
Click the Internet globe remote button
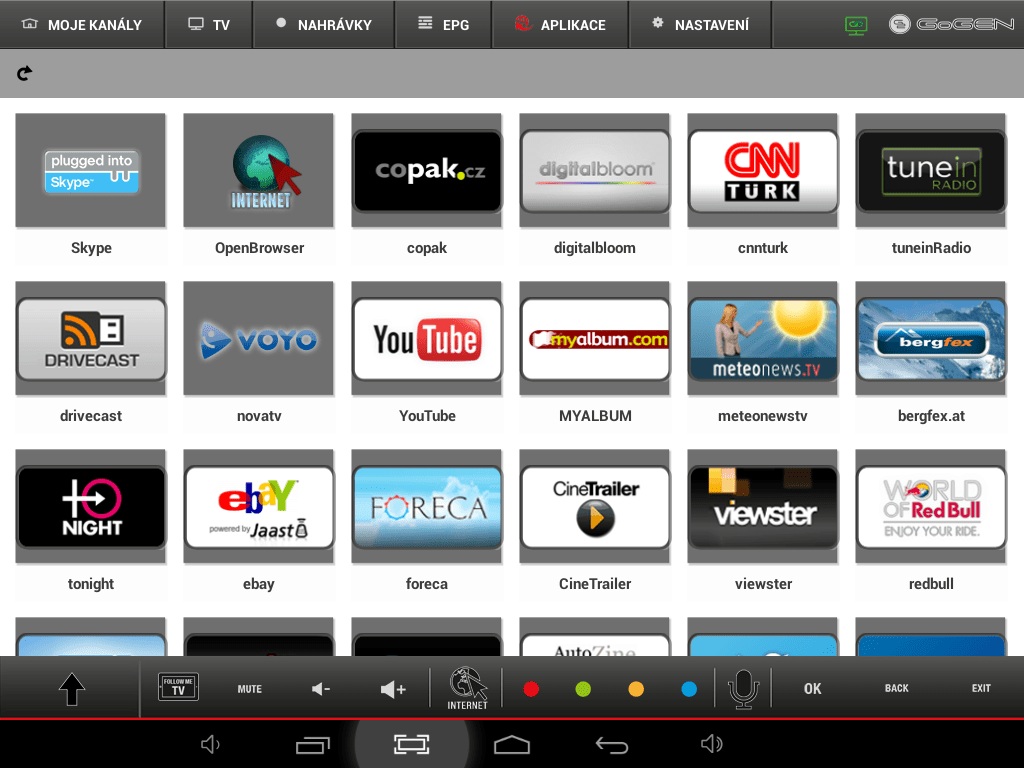click(467, 688)
